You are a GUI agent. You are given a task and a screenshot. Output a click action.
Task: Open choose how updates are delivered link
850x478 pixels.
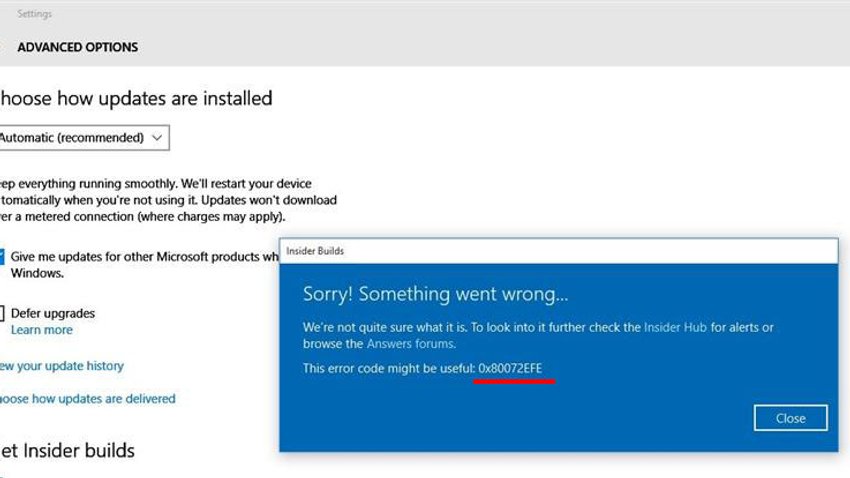coord(88,399)
